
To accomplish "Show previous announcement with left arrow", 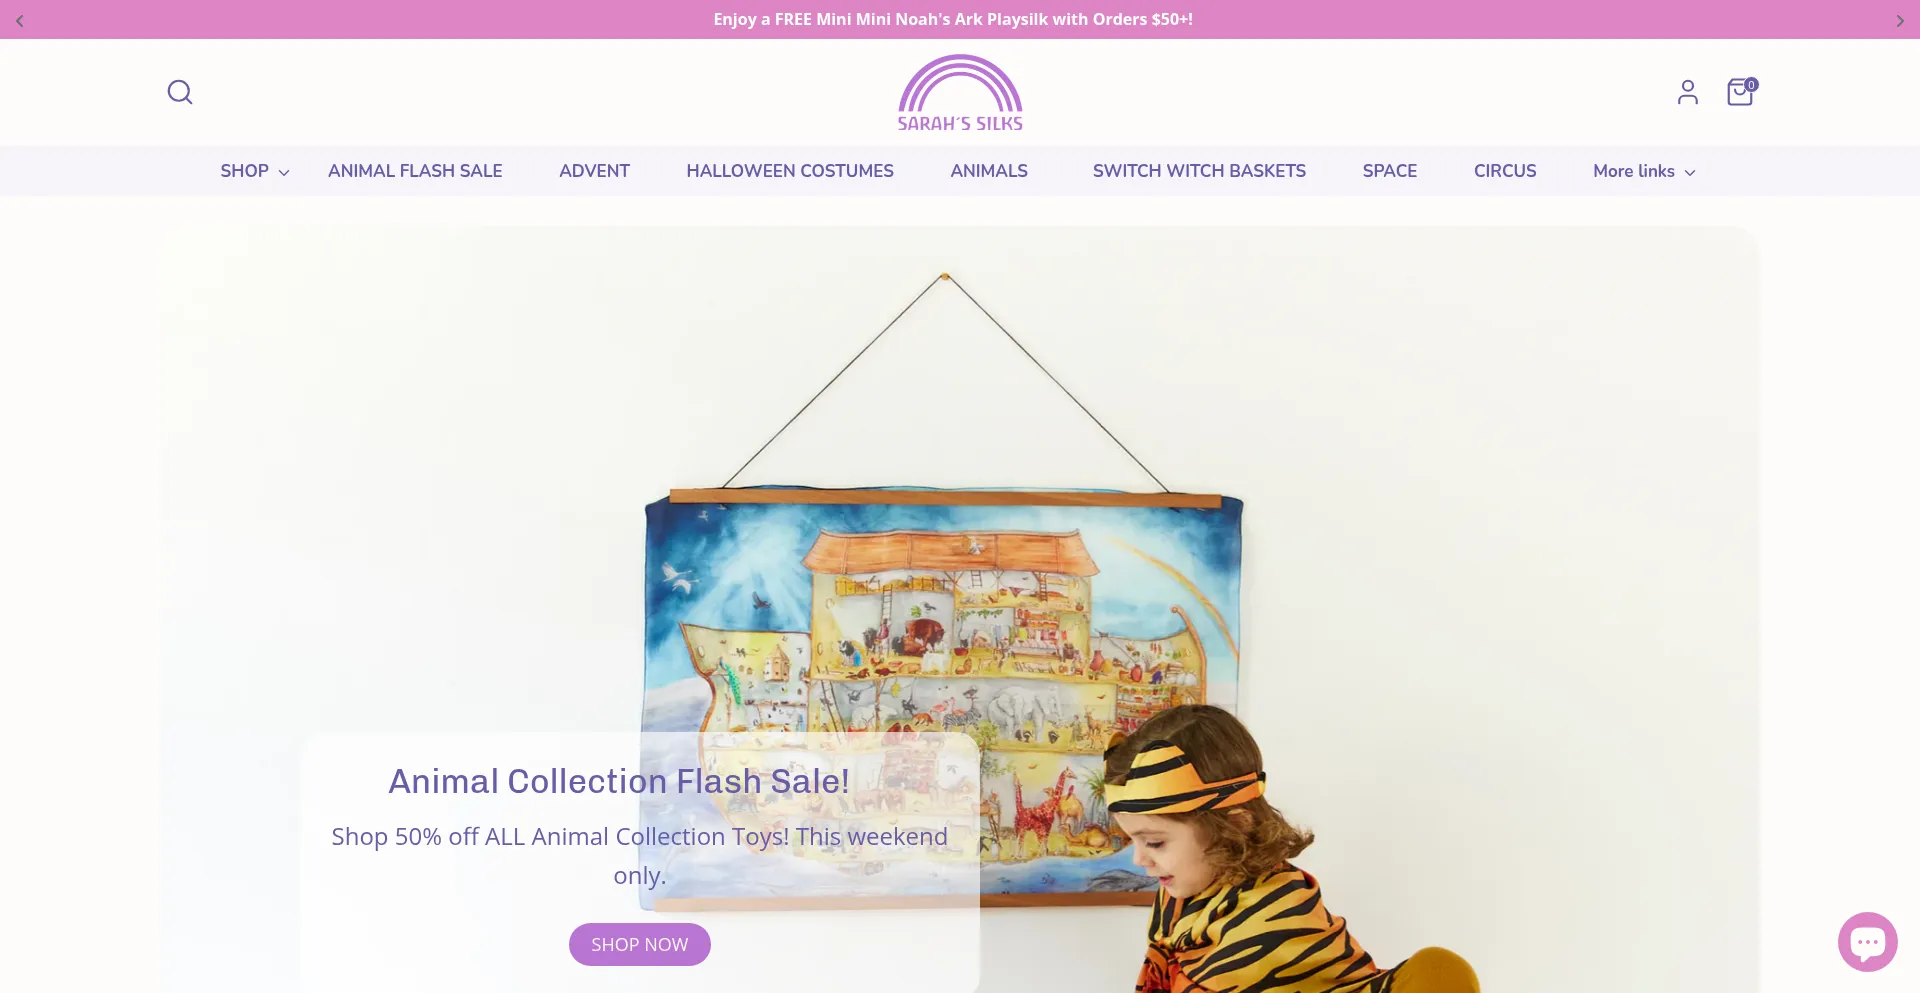I will coord(20,20).
